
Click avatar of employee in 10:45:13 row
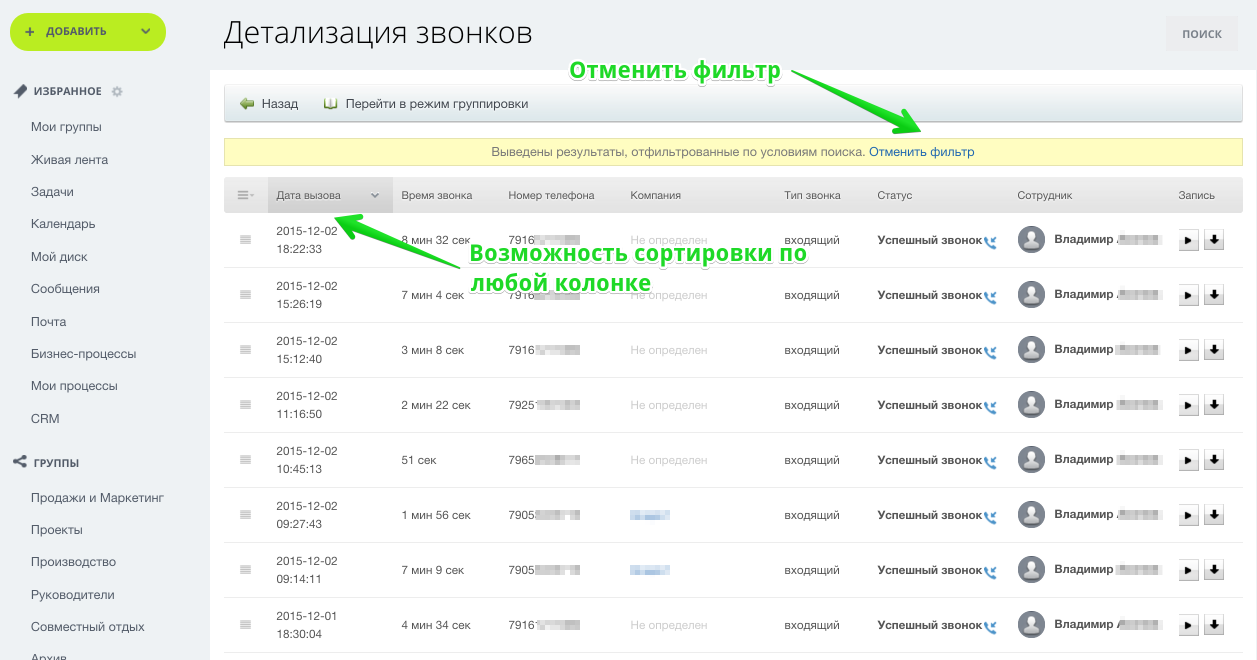pos(1031,460)
